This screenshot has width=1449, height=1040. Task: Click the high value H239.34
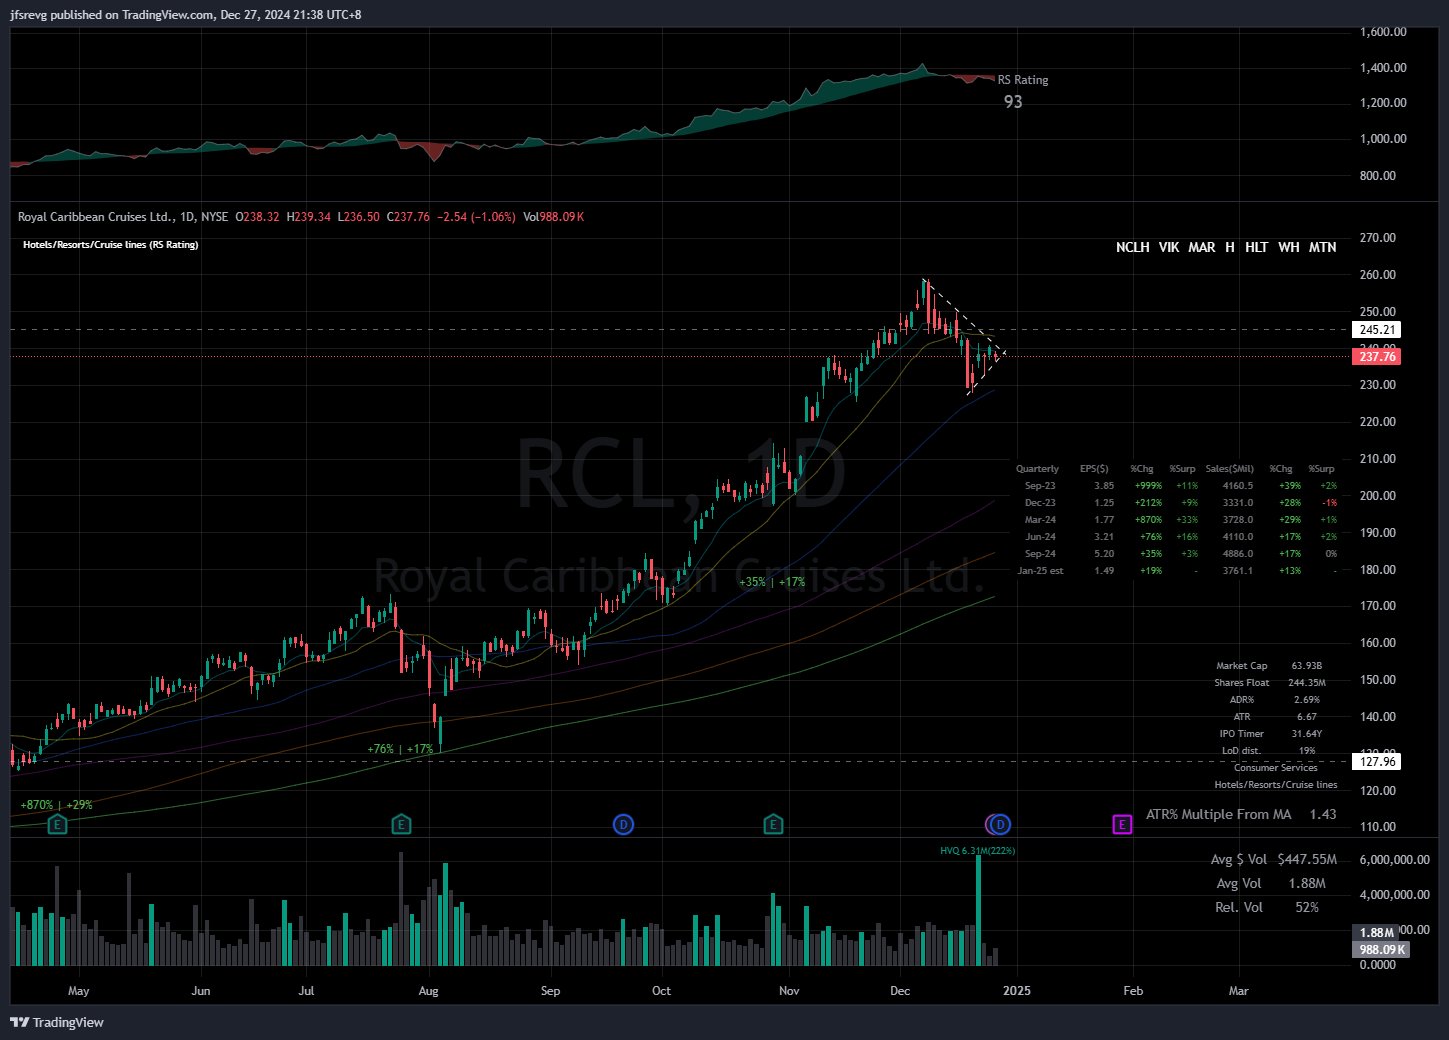click(309, 217)
